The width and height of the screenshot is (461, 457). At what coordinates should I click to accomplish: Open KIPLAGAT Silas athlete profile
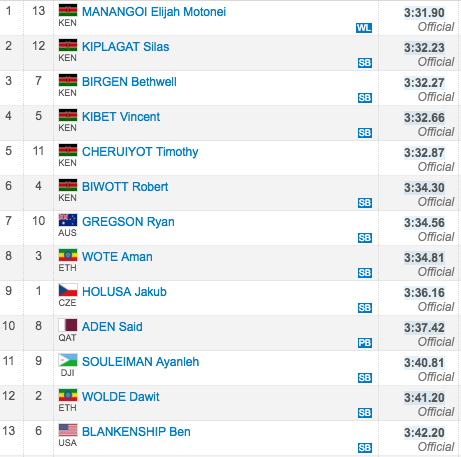[125, 47]
